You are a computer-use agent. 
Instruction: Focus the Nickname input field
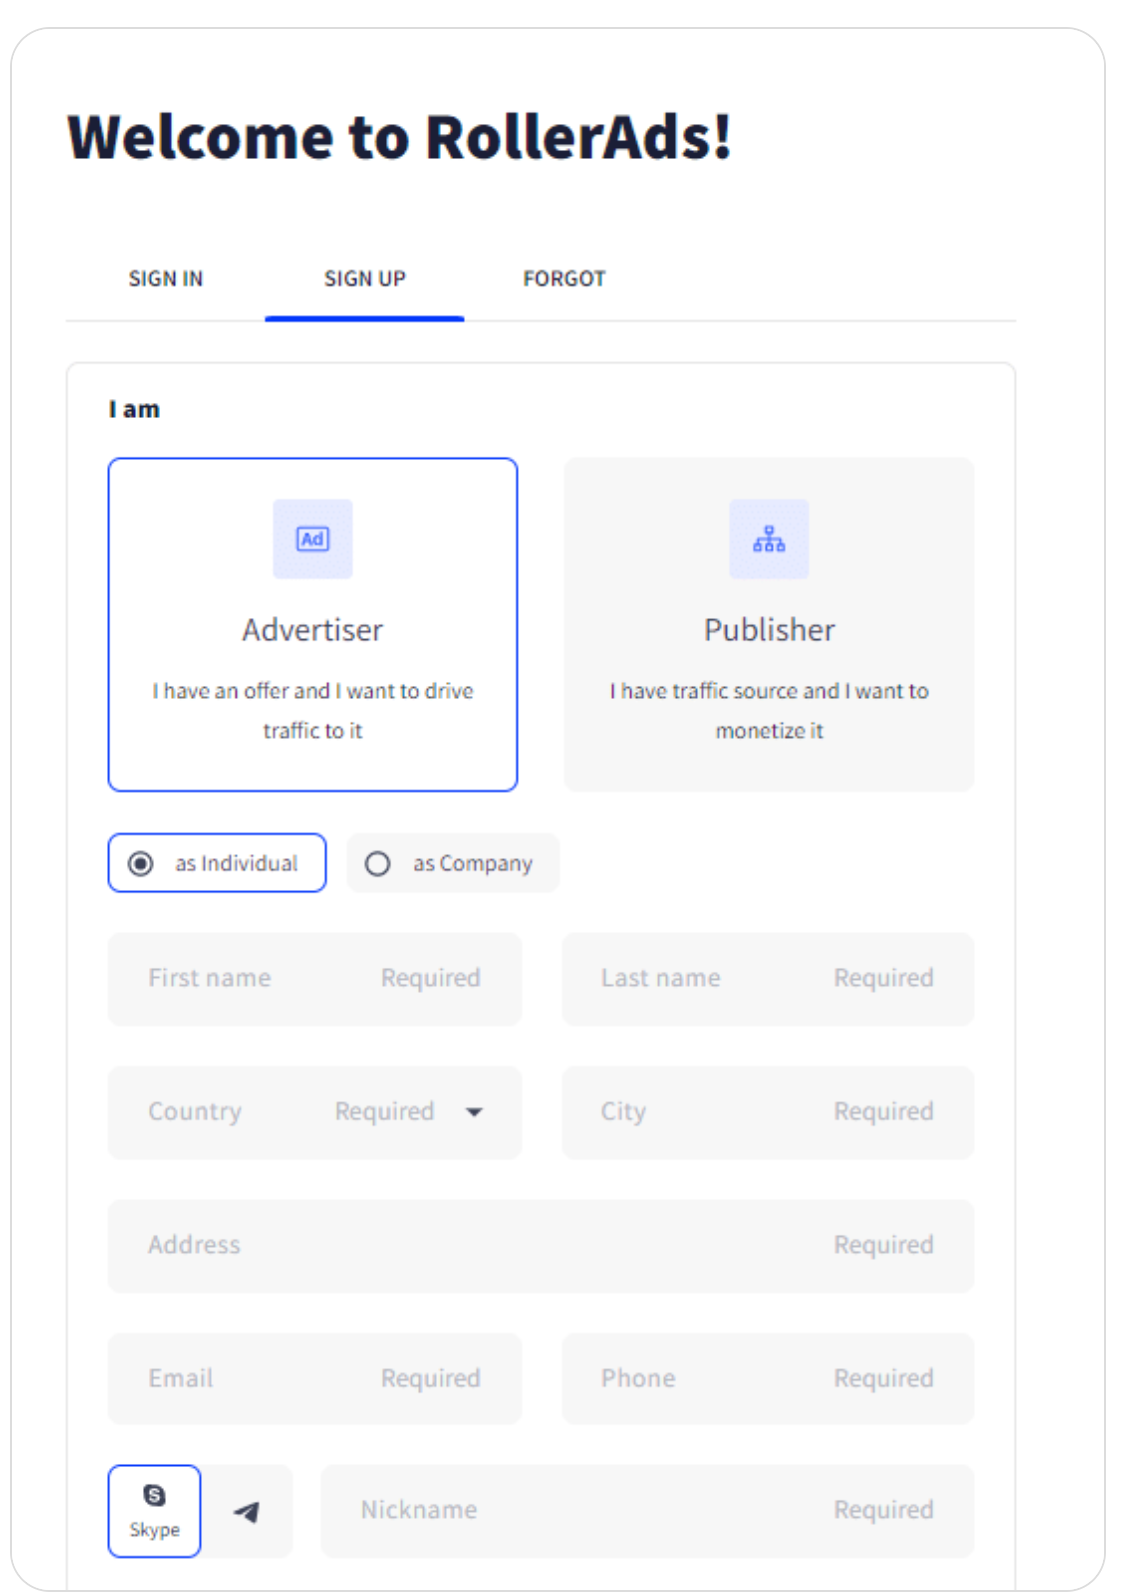click(647, 1511)
